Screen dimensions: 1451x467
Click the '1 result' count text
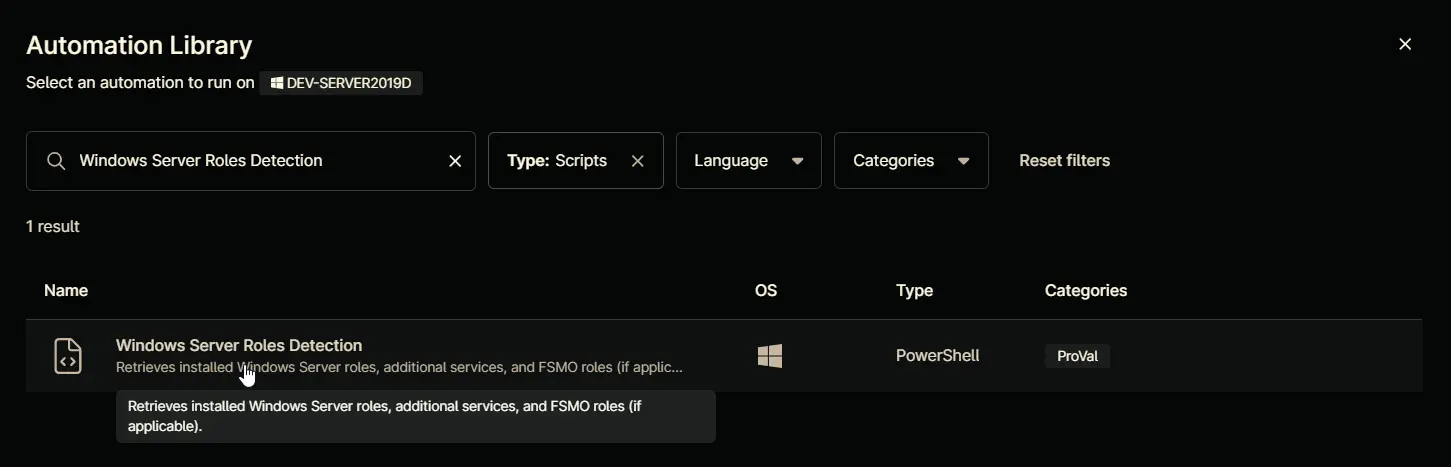click(x=53, y=227)
